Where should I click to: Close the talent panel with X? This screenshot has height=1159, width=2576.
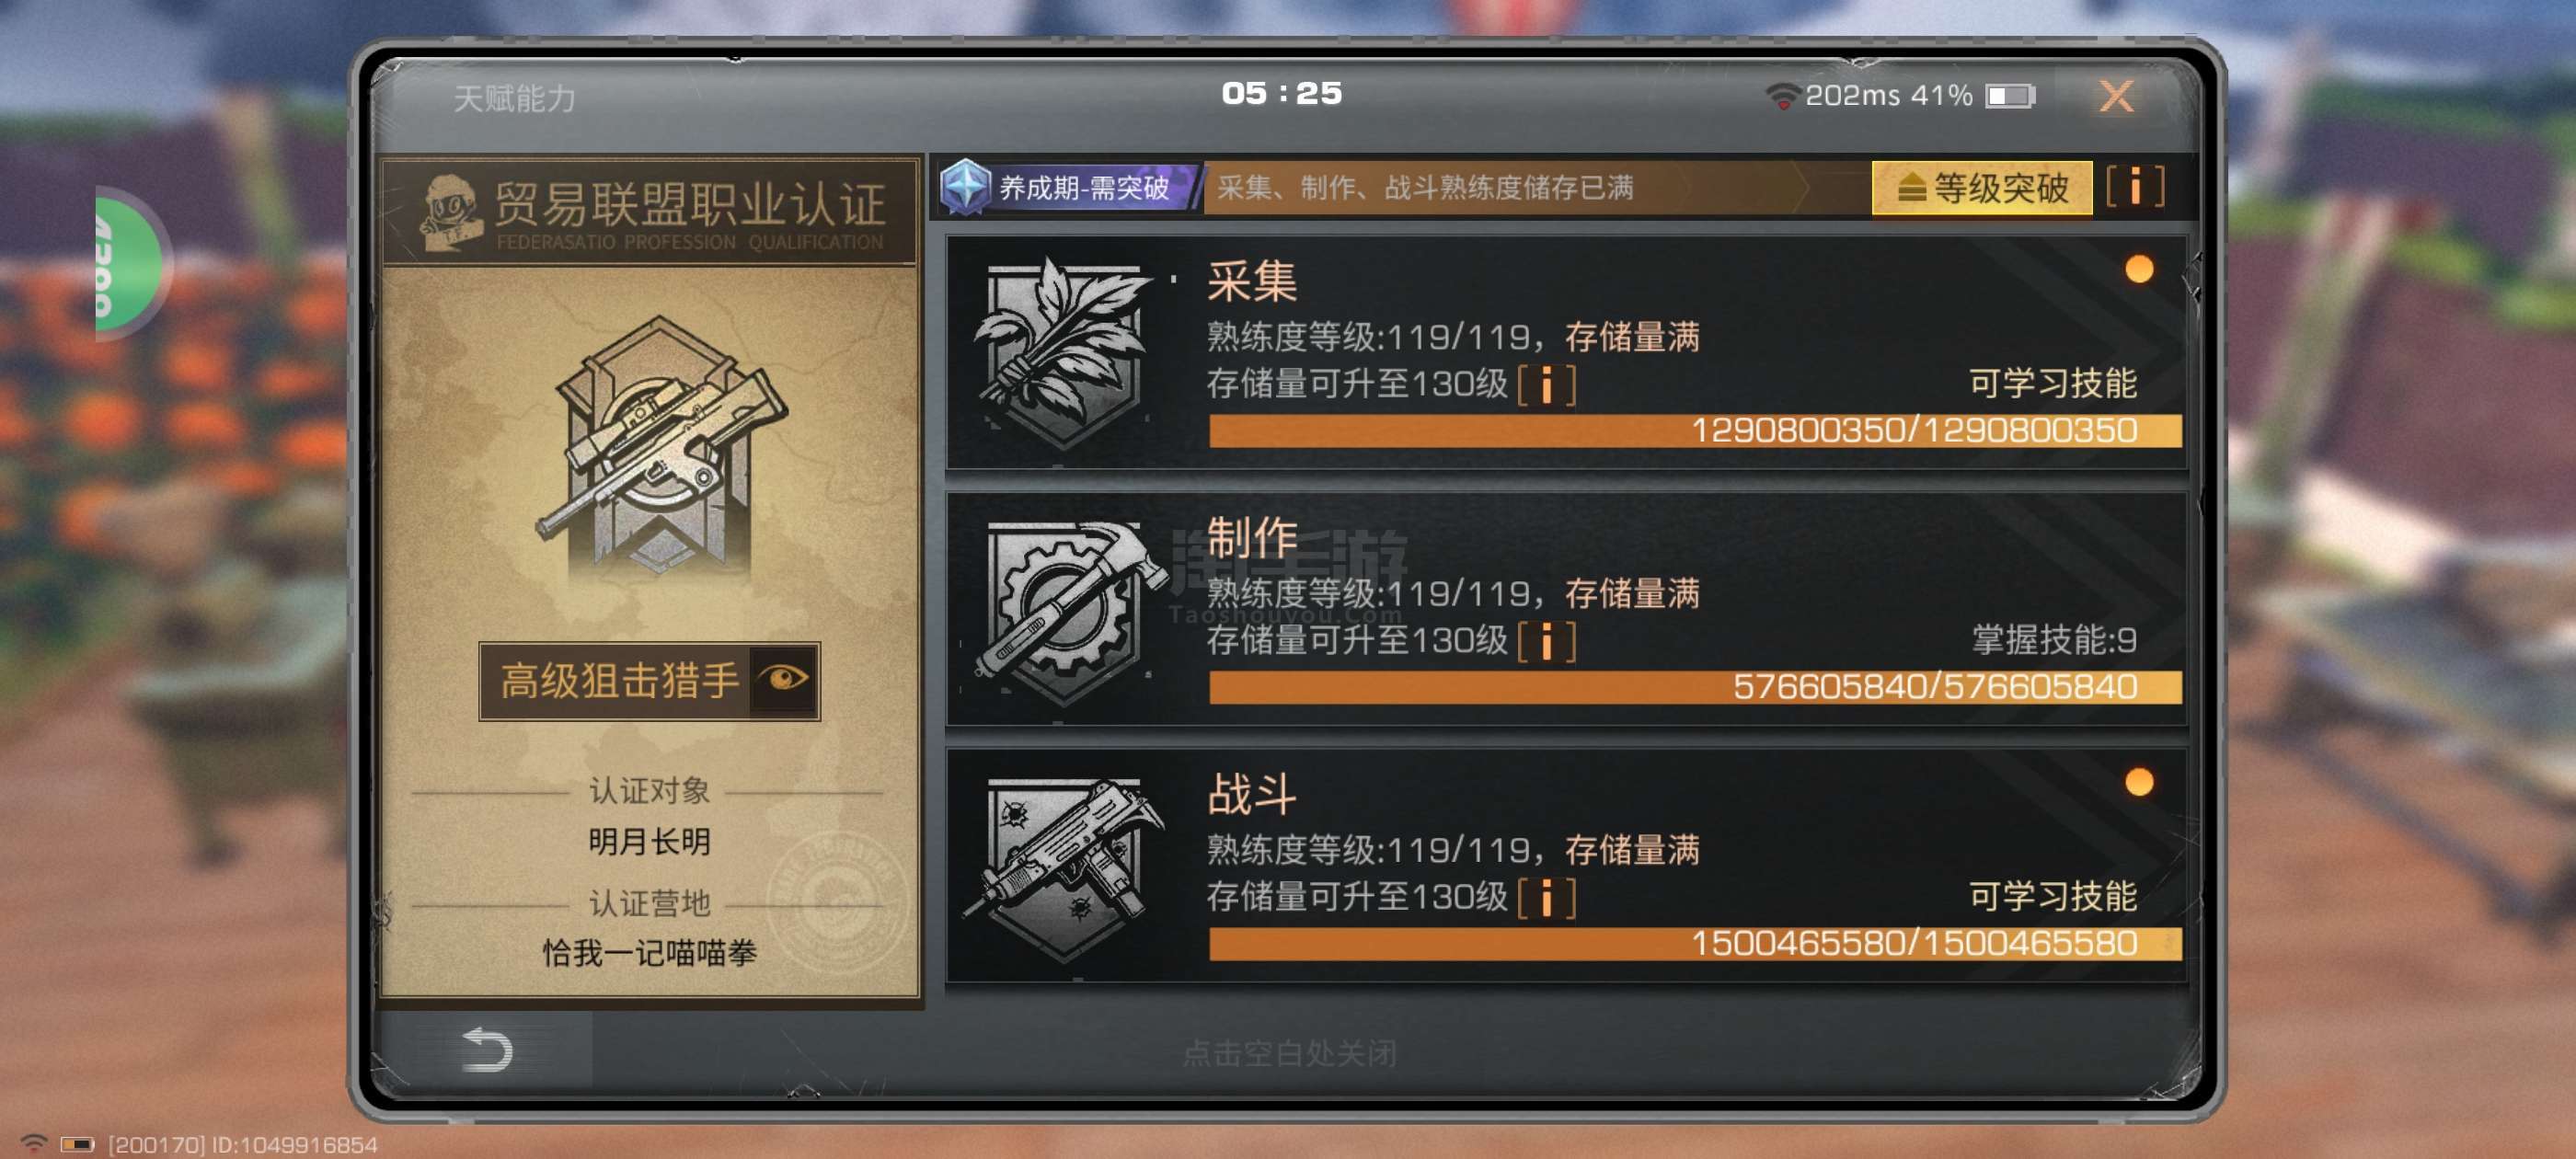point(2115,97)
